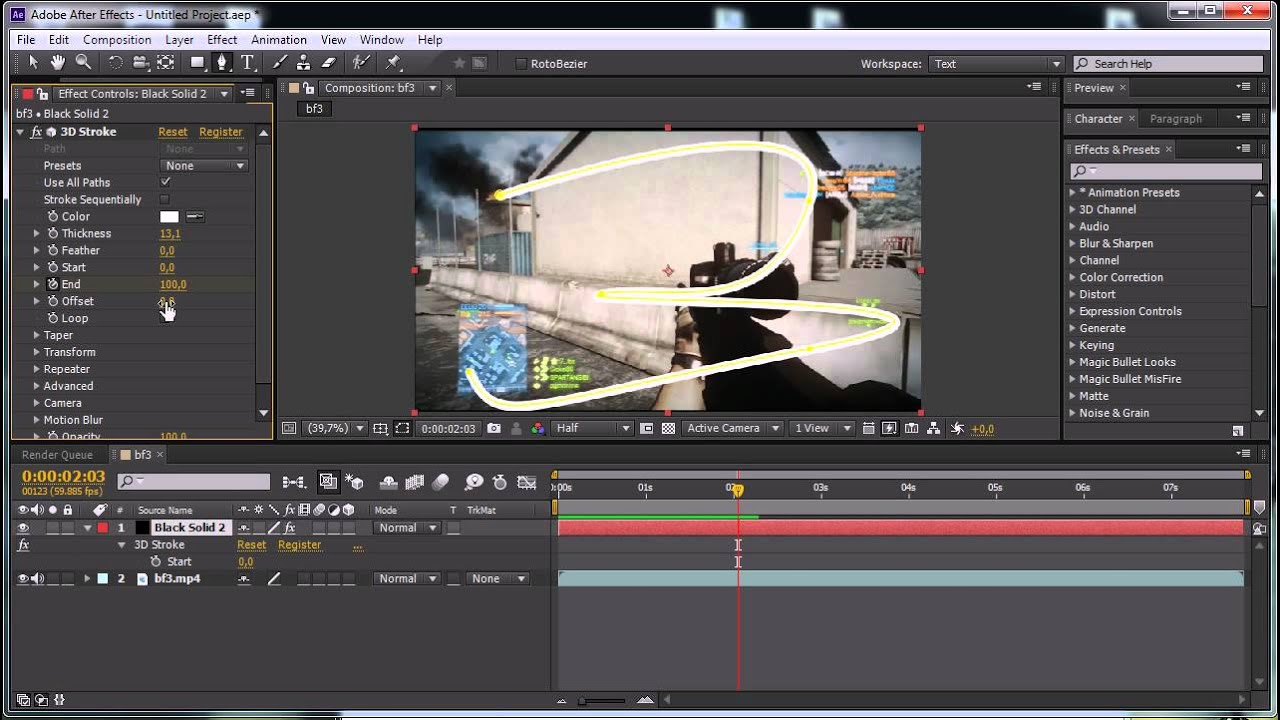Image resolution: width=1280 pixels, height=720 pixels.
Task: Open the Workspace dropdown
Action: click(x=996, y=64)
